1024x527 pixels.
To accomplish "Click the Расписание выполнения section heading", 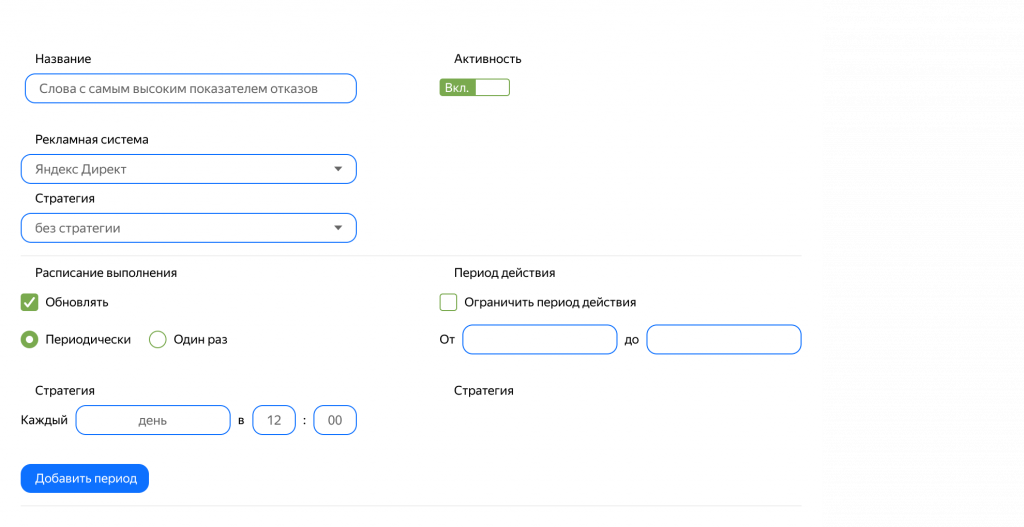I will click(106, 272).
